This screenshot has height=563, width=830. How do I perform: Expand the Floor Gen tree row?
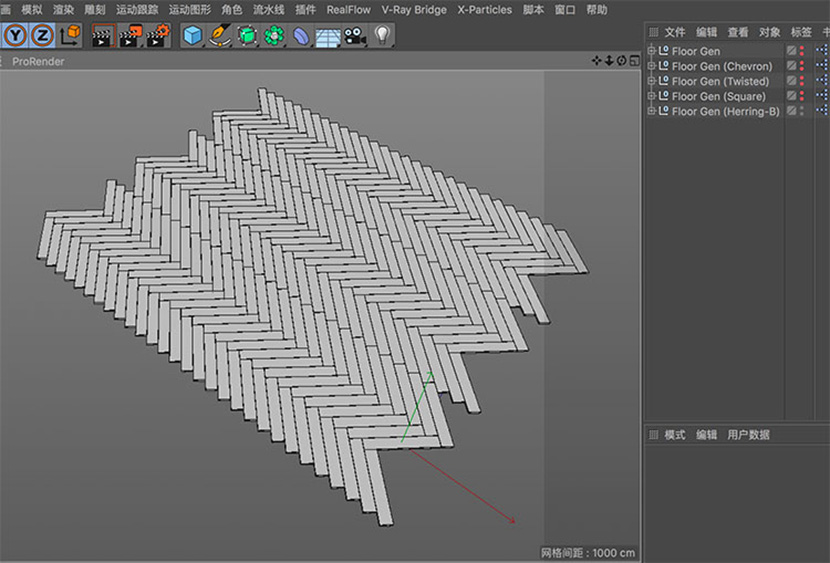(x=652, y=51)
